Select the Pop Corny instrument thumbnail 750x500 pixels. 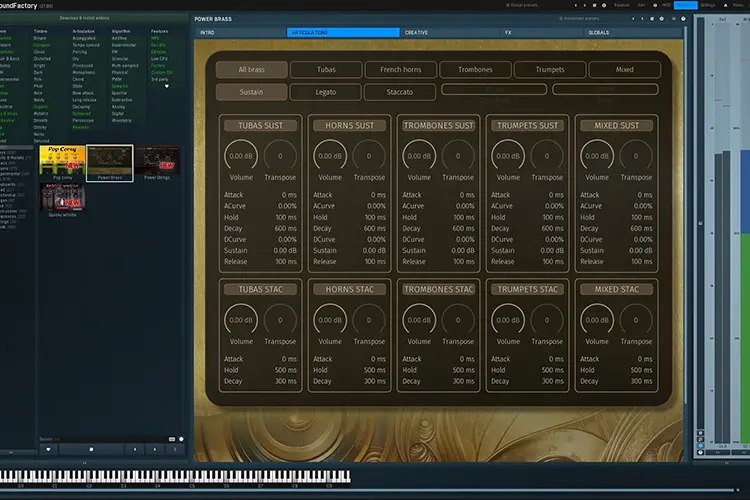click(x=62, y=161)
